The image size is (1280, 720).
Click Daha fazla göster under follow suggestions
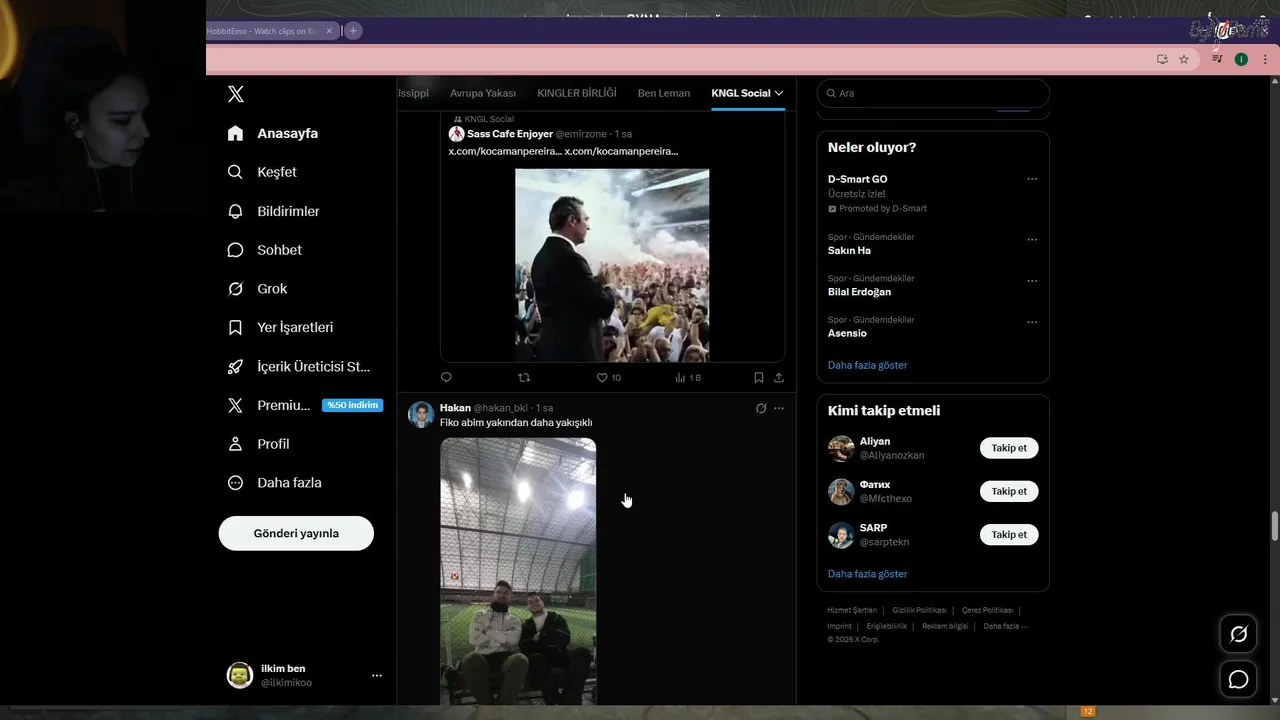tap(867, 574)
